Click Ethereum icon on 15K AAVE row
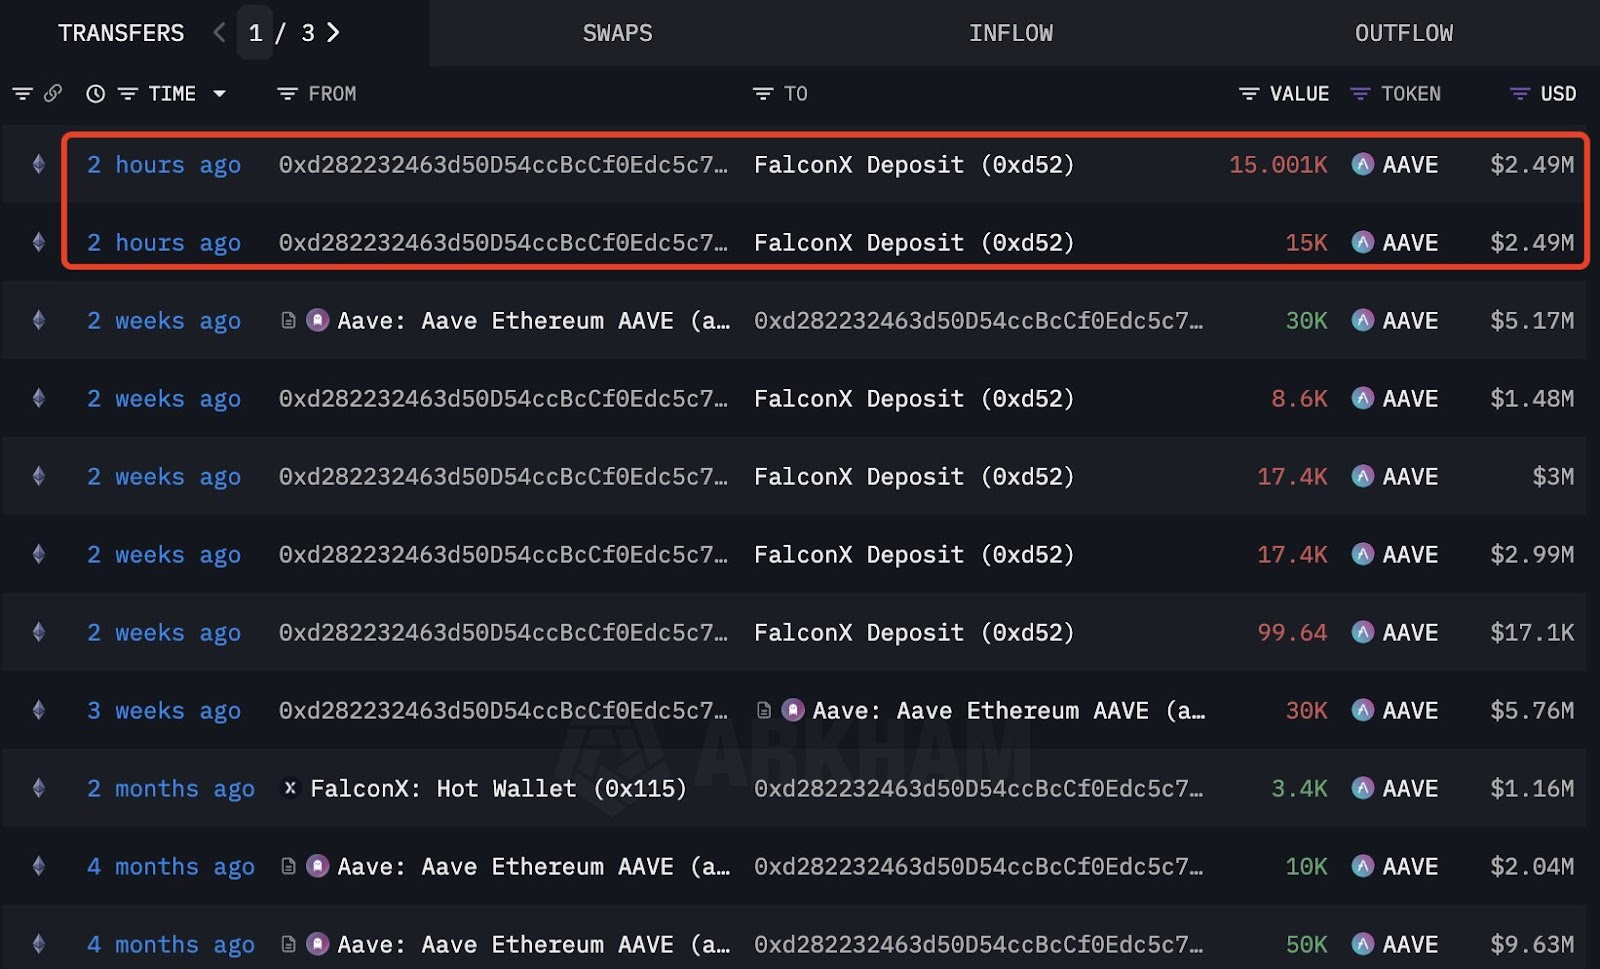The image size is (1600, 969). pyautogui.click(x=39, y=242)
